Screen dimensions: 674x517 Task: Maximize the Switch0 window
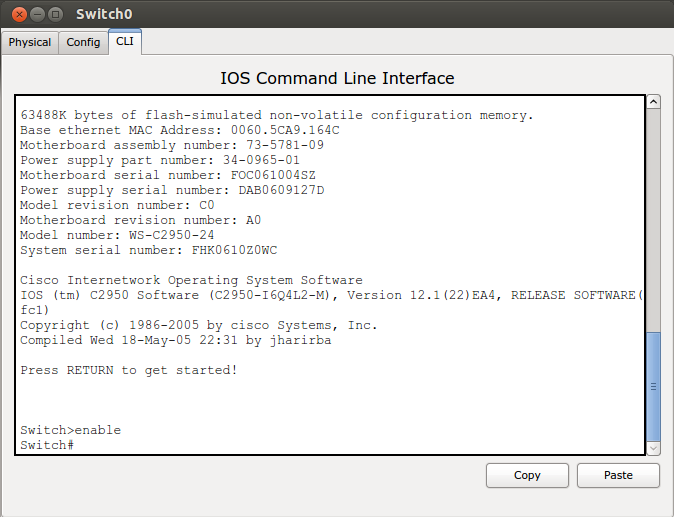pyautogui.click(x=54, y=15)
